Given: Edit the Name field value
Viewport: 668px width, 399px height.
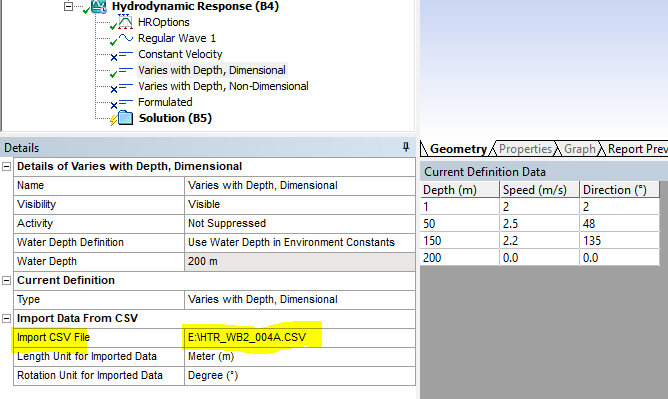Looking at the screenshot, I should [300, 186].
